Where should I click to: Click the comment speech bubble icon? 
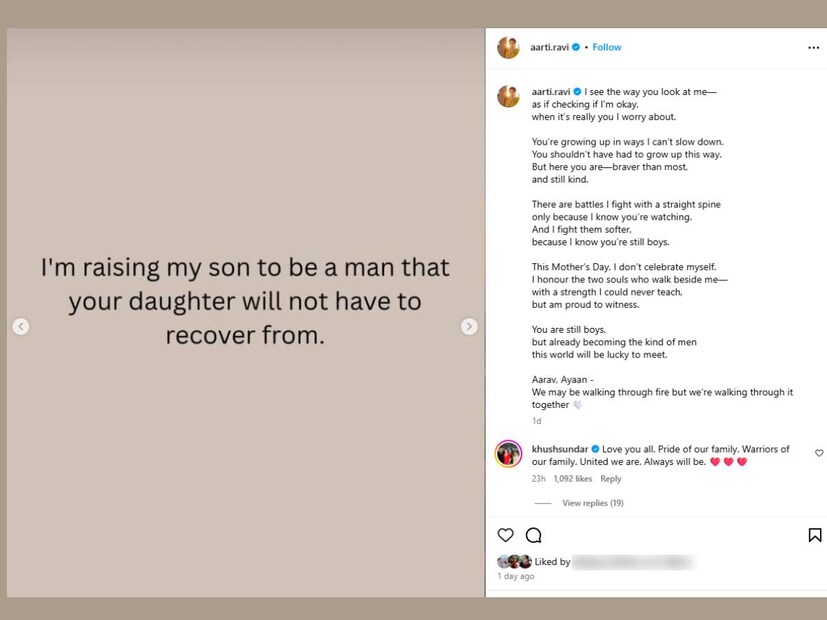[x=534, y=535]
